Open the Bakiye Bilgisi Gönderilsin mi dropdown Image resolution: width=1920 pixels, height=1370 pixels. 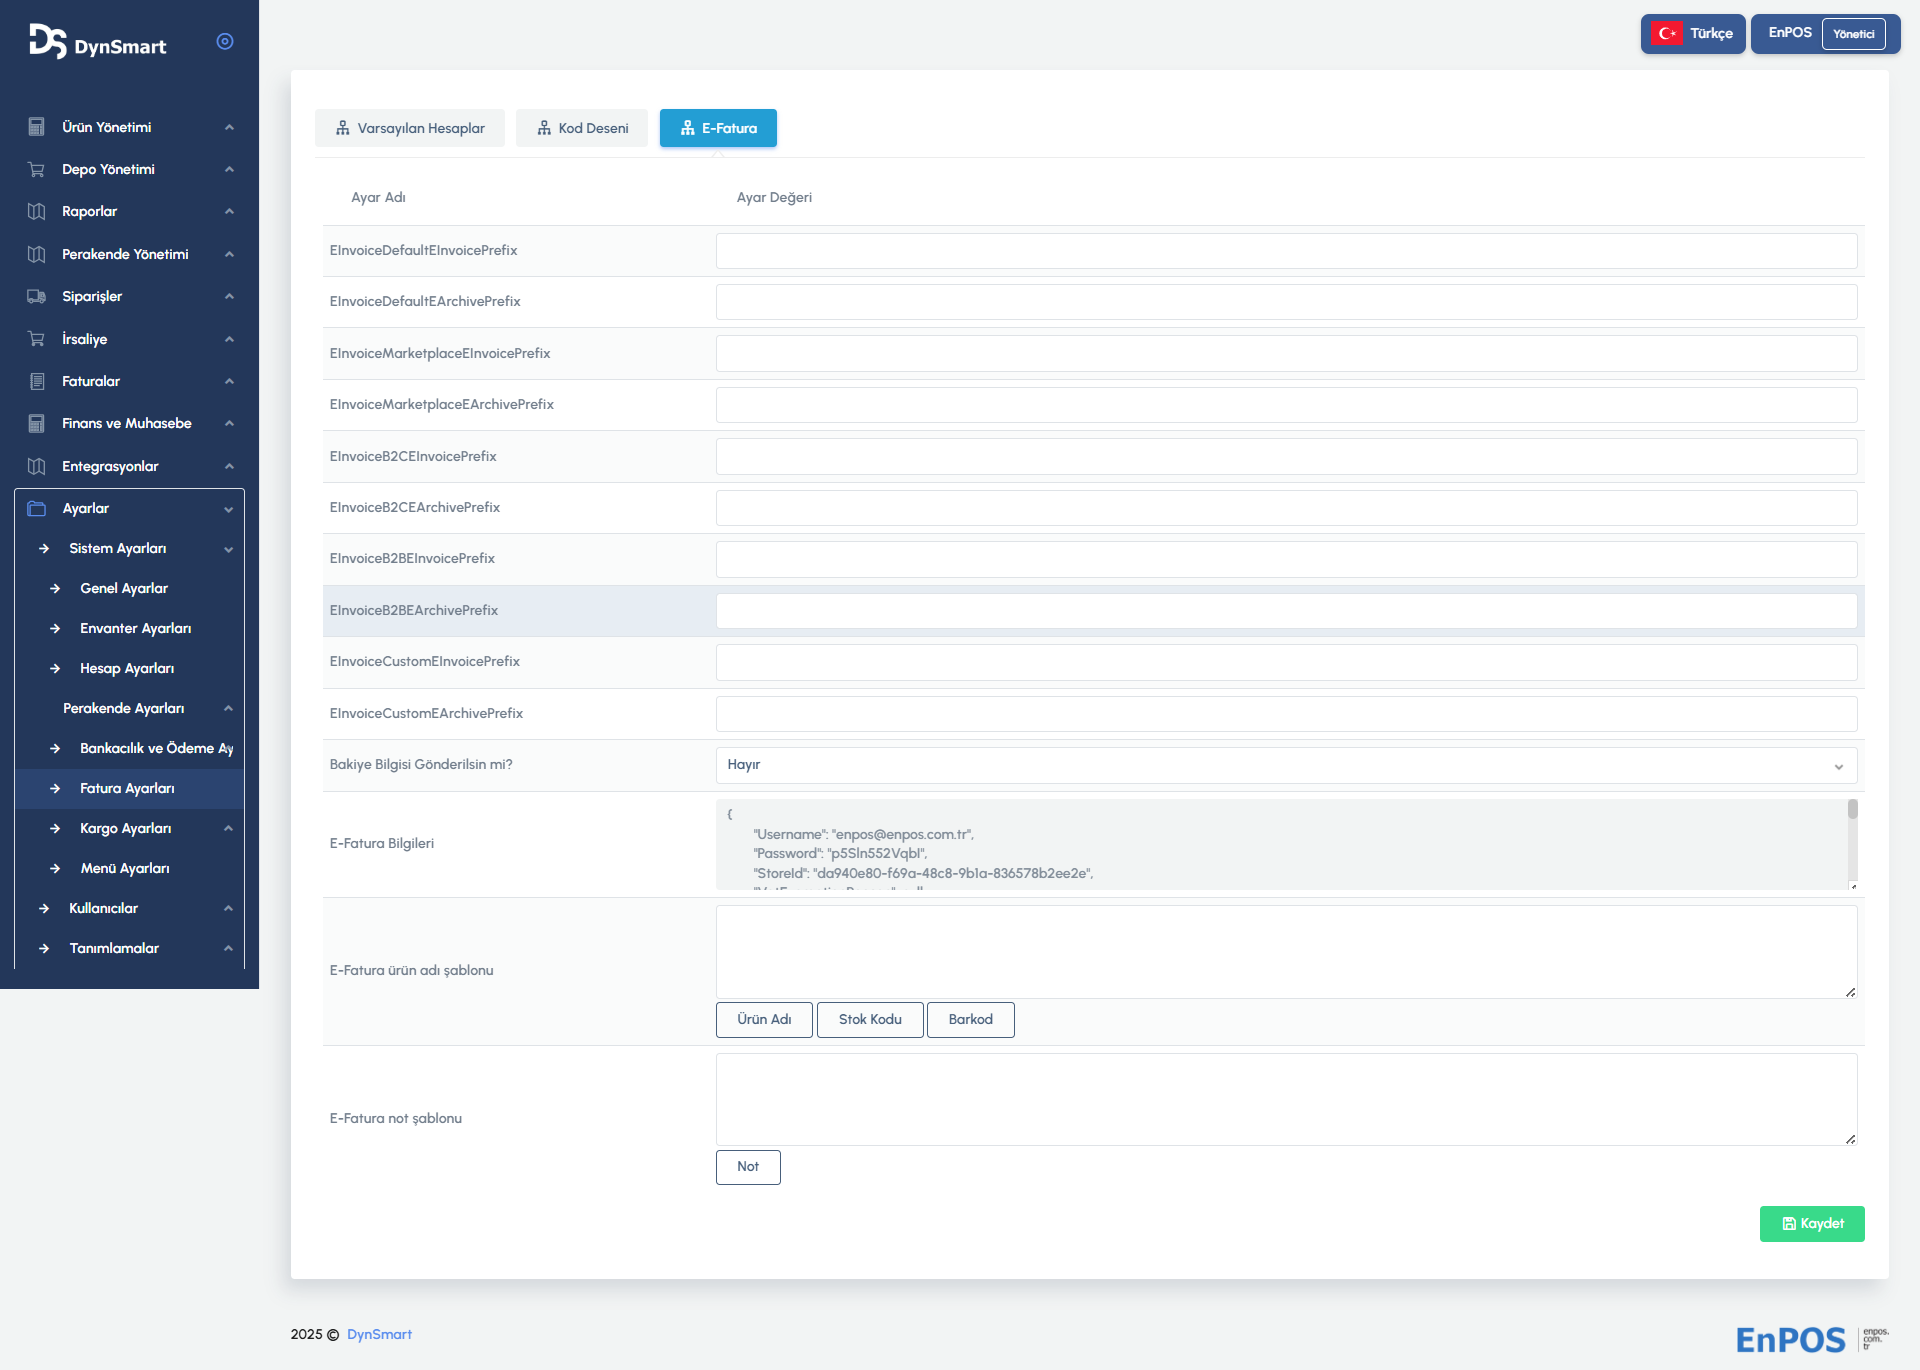(1286, 765)
